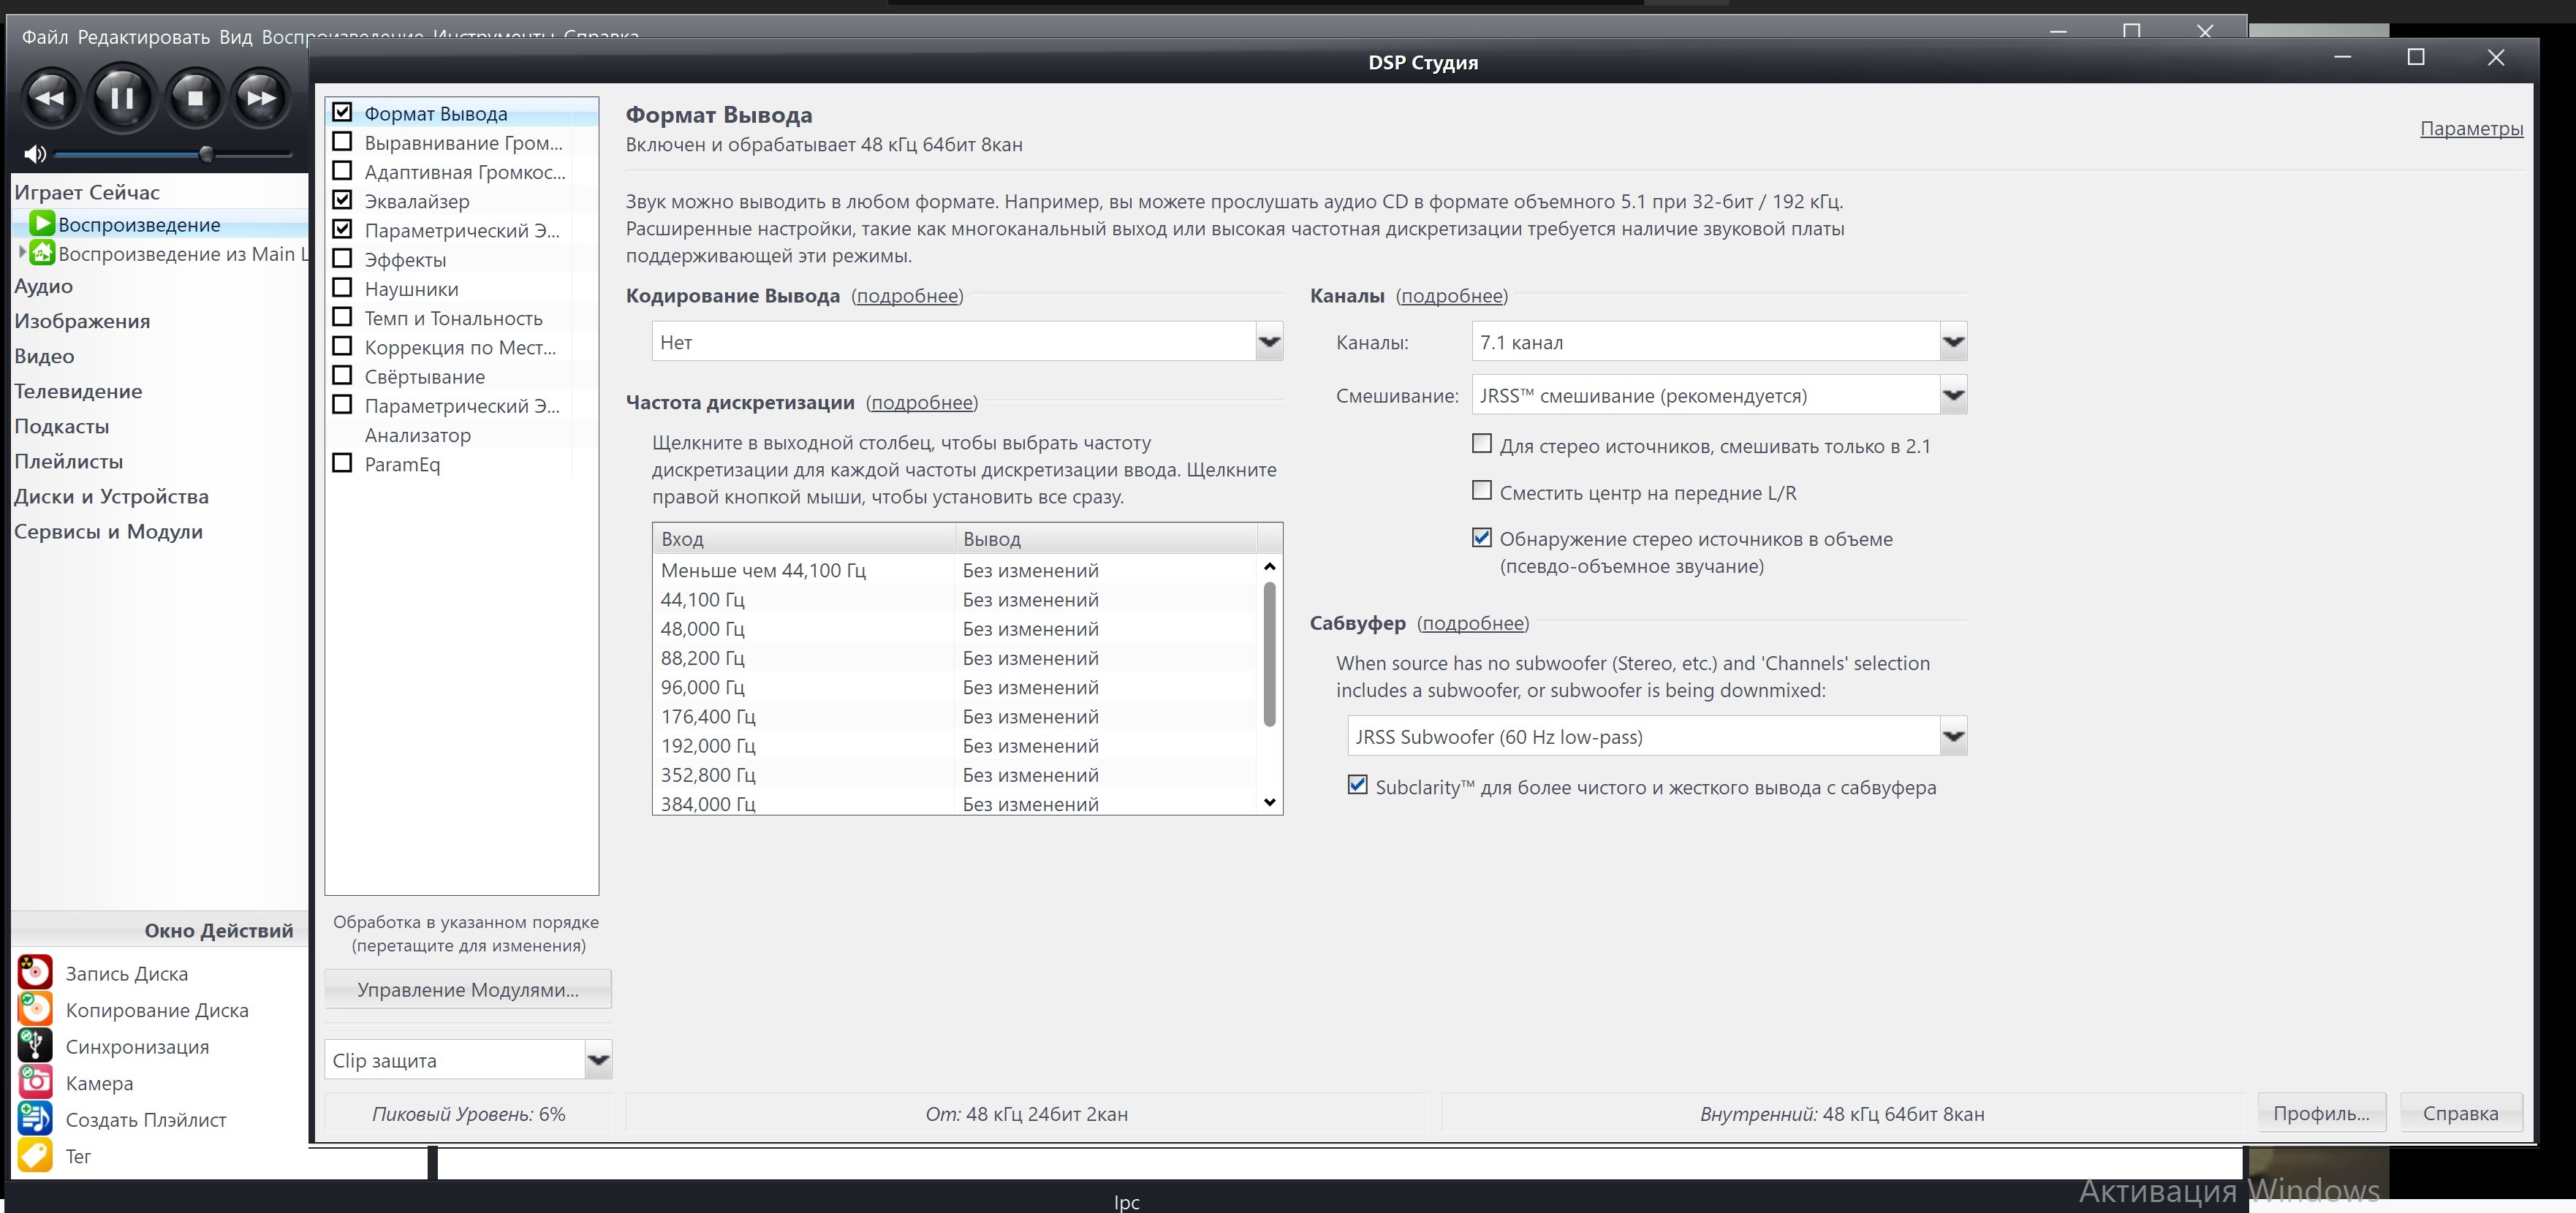Click the Синхронизация action icon
Screen dimensions: 2576x1213
35,1046
